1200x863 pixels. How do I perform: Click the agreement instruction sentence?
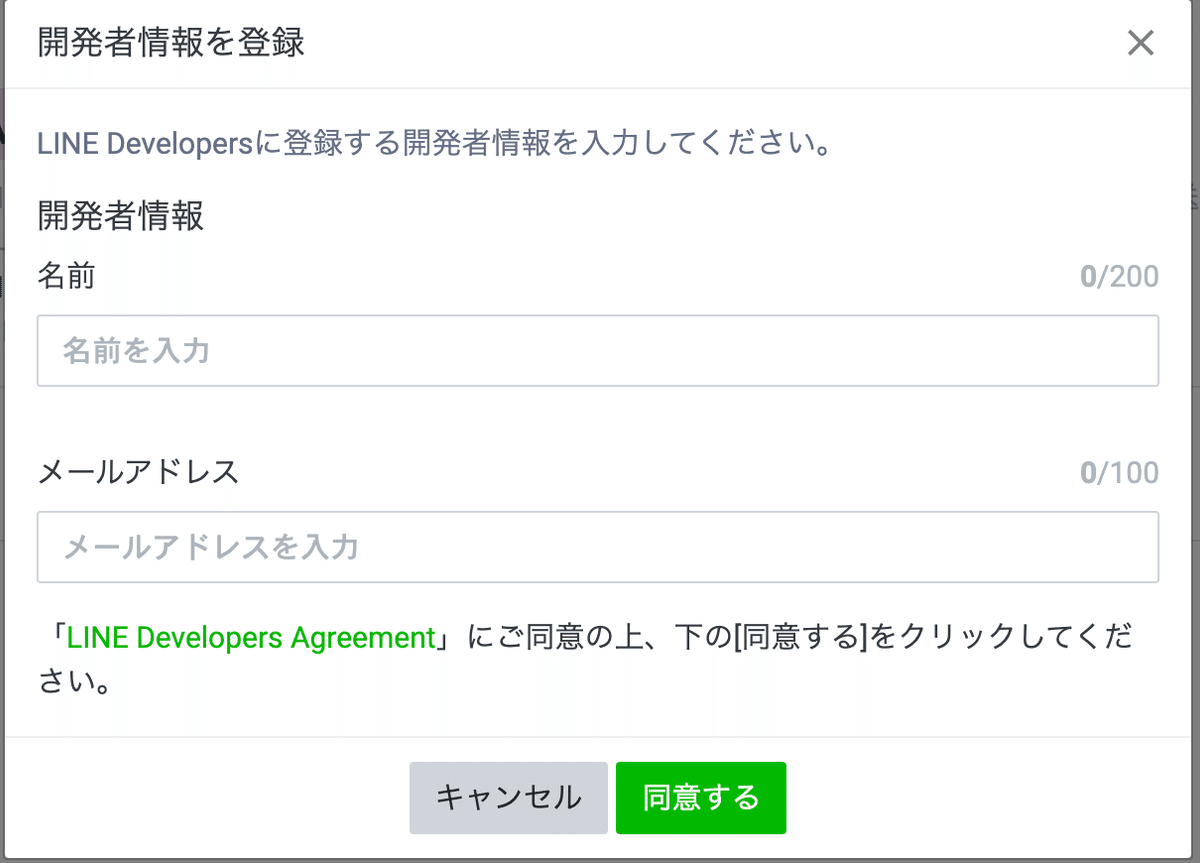(x=600, y=660)
